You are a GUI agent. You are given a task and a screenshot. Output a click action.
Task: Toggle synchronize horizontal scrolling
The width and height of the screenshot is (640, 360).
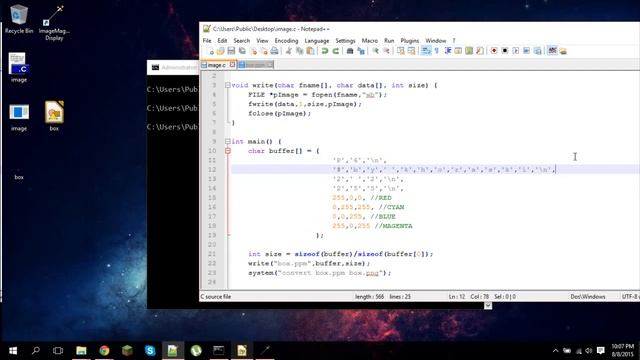[x=411, y=51]
